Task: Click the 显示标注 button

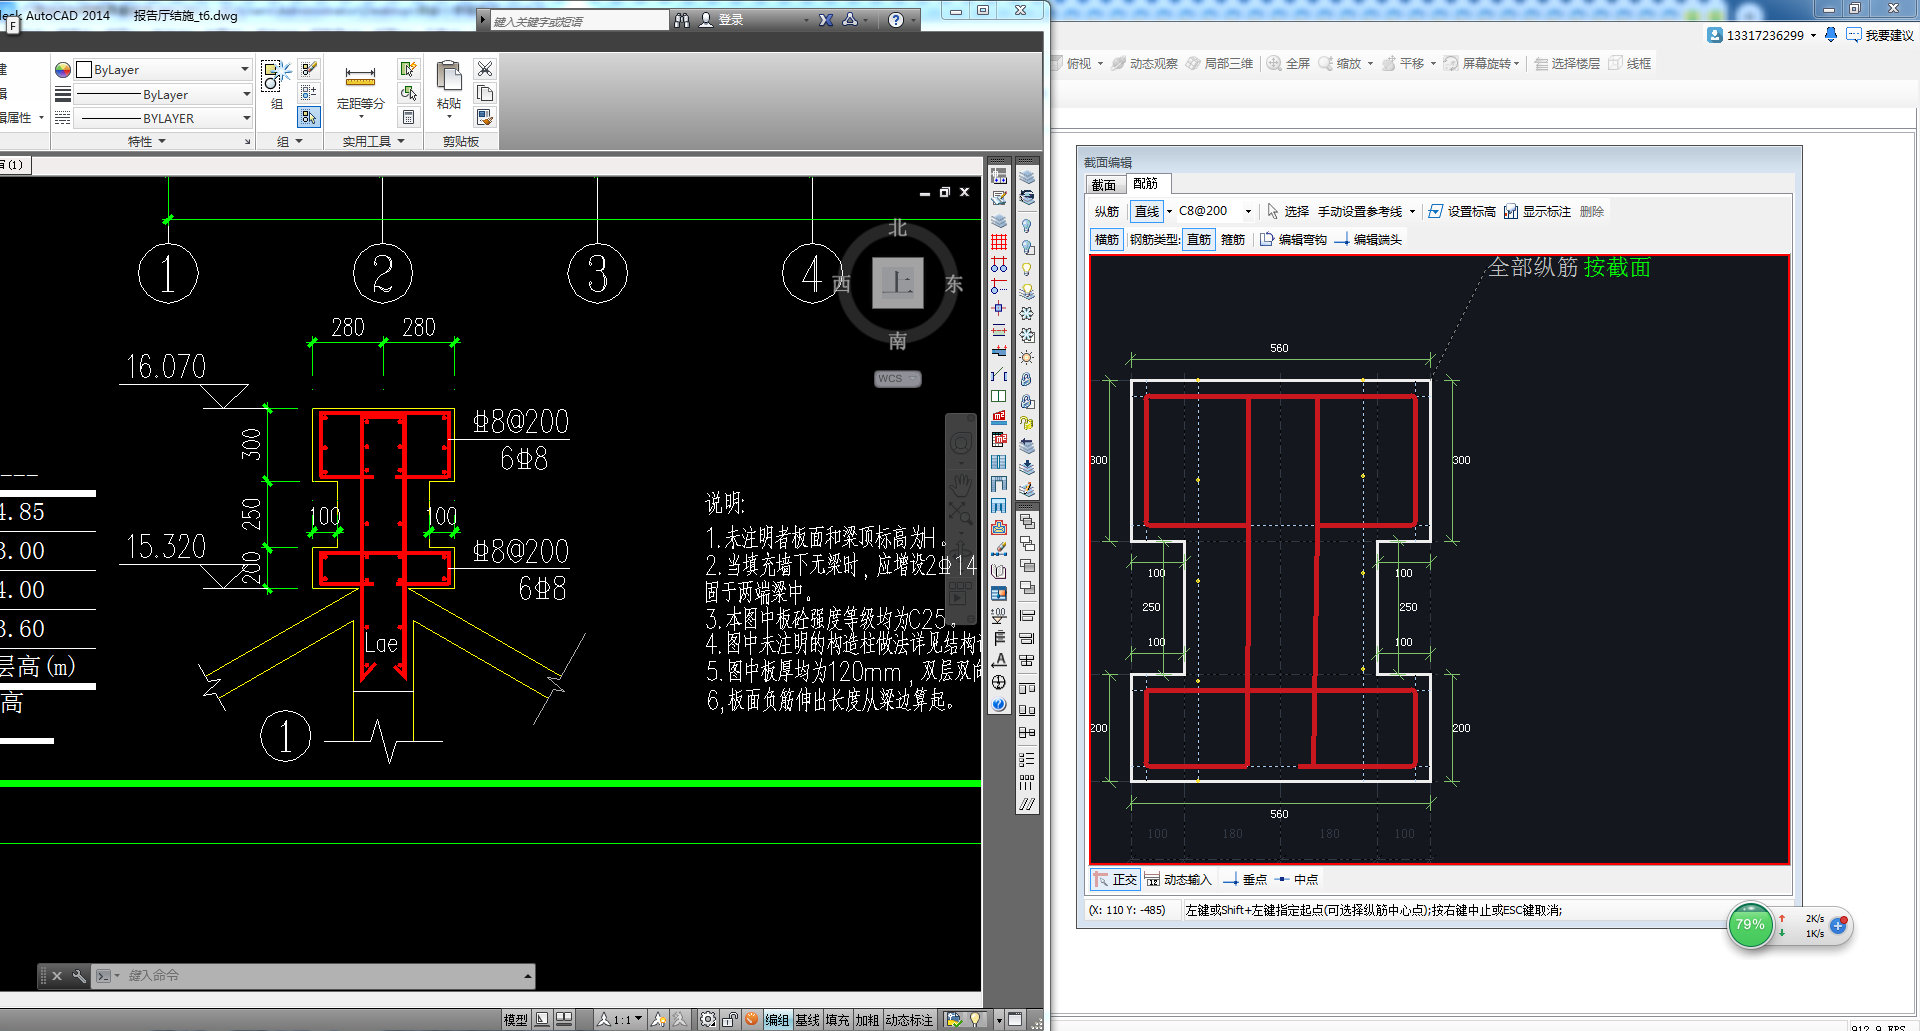Action: click(1538, 212)
